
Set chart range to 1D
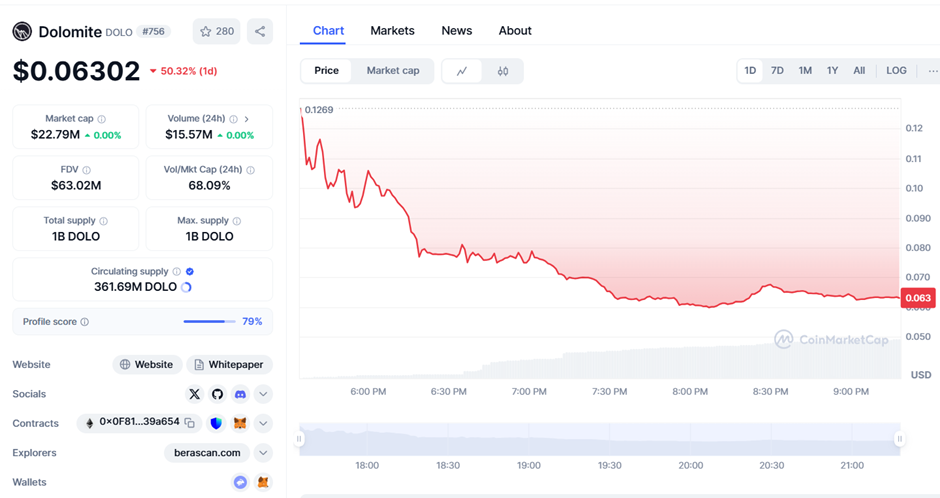tap(750, 71)
